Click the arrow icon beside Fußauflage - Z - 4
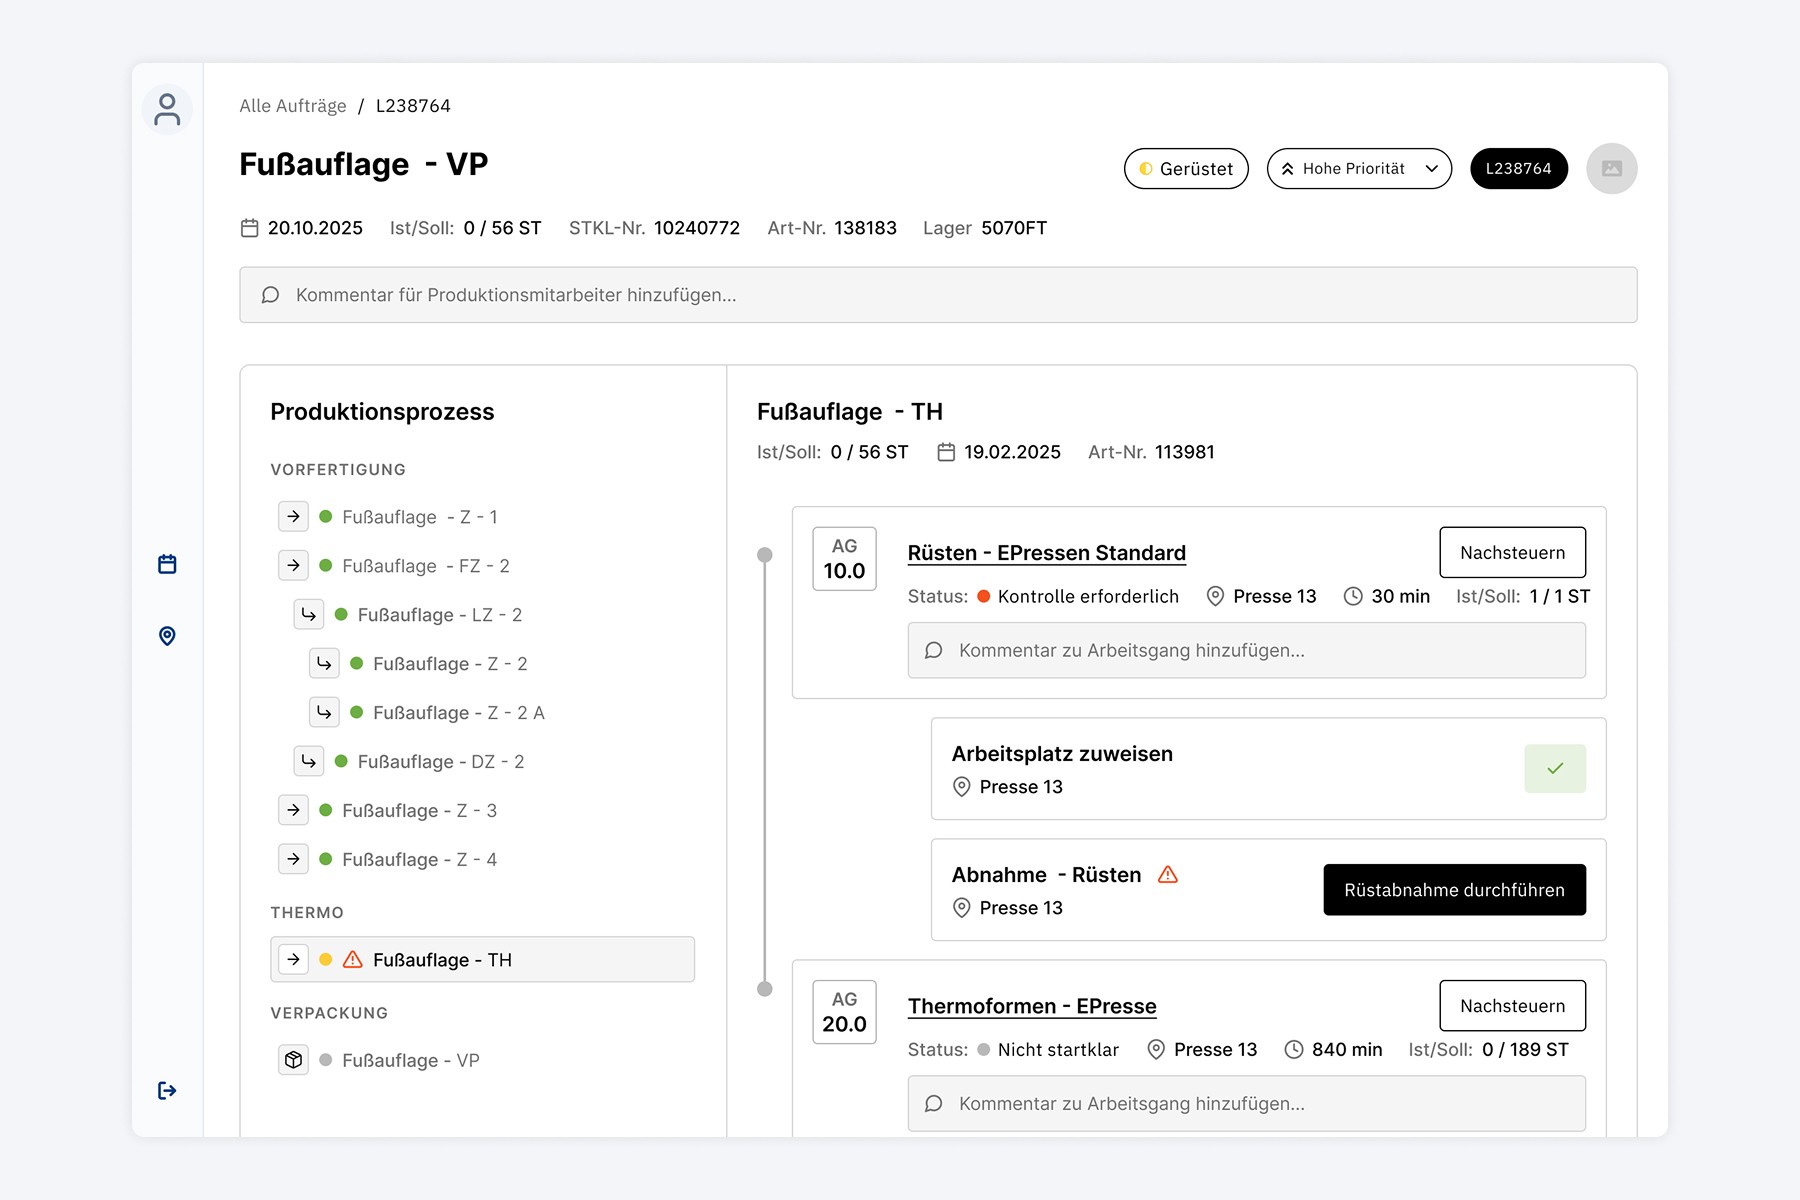This screenshot has height=1200, width=1800. pos(293,860)
